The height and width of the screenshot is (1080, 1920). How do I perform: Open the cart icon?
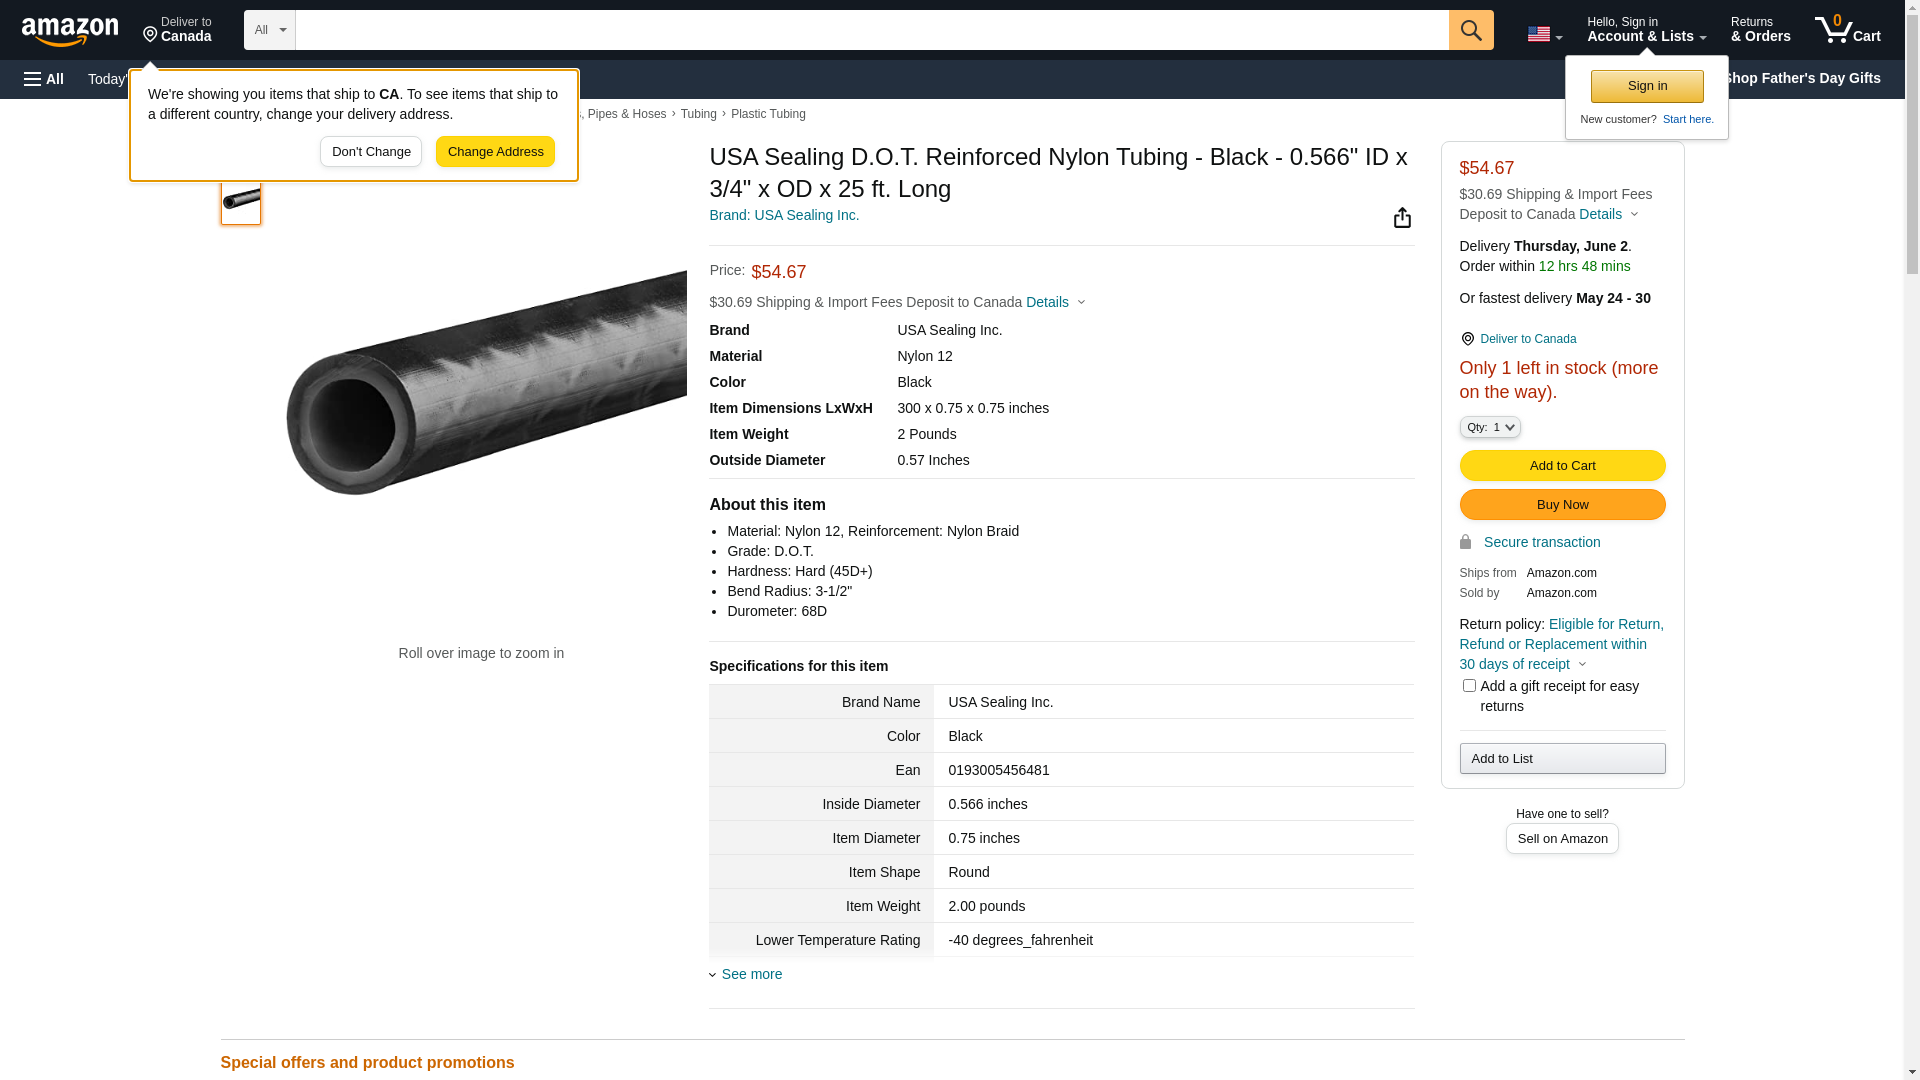[1847, 30]
